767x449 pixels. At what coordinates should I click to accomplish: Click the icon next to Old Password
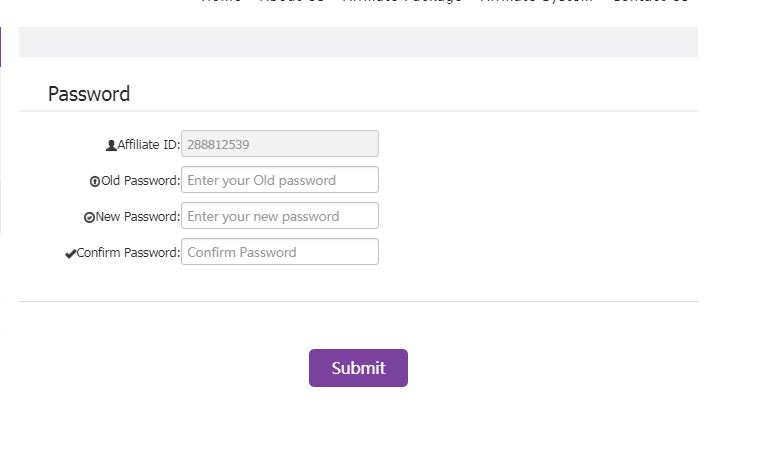tap(95, 181)
